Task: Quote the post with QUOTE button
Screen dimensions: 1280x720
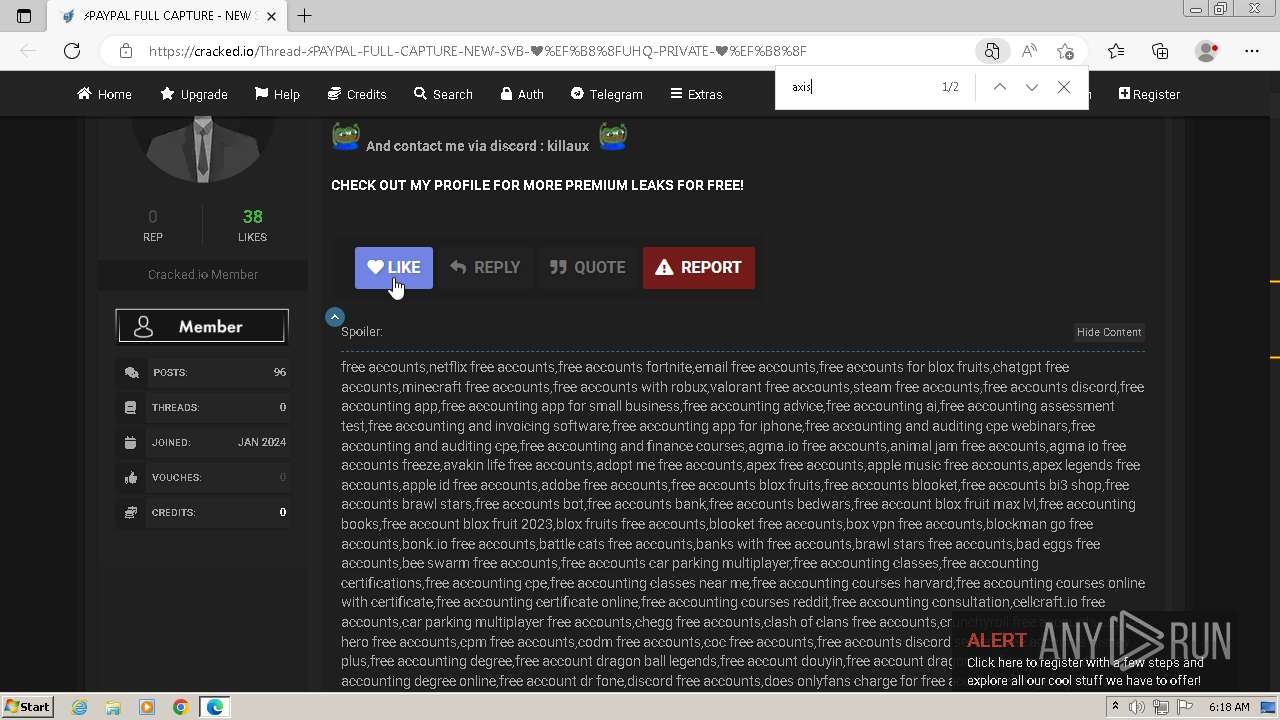Action: (587, 267)
